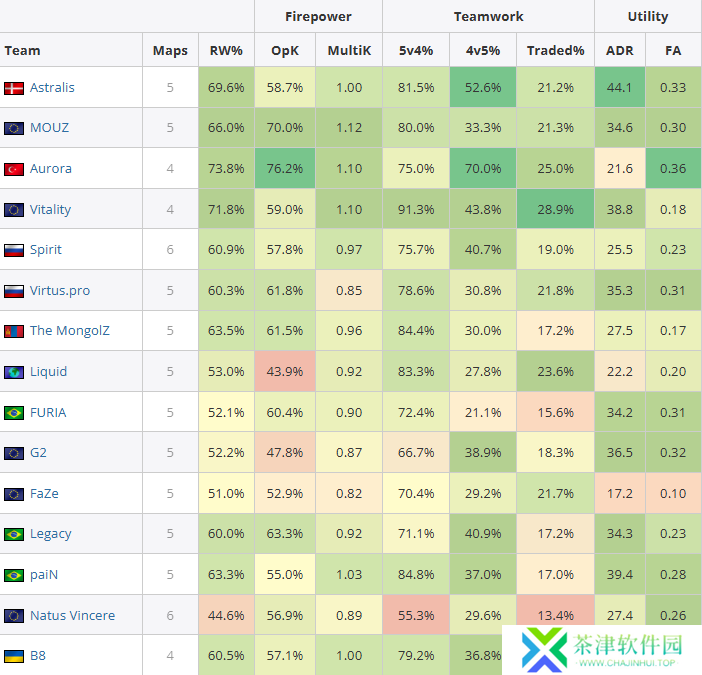Click the Ukrainian flag beside B8

pos(14,656)
